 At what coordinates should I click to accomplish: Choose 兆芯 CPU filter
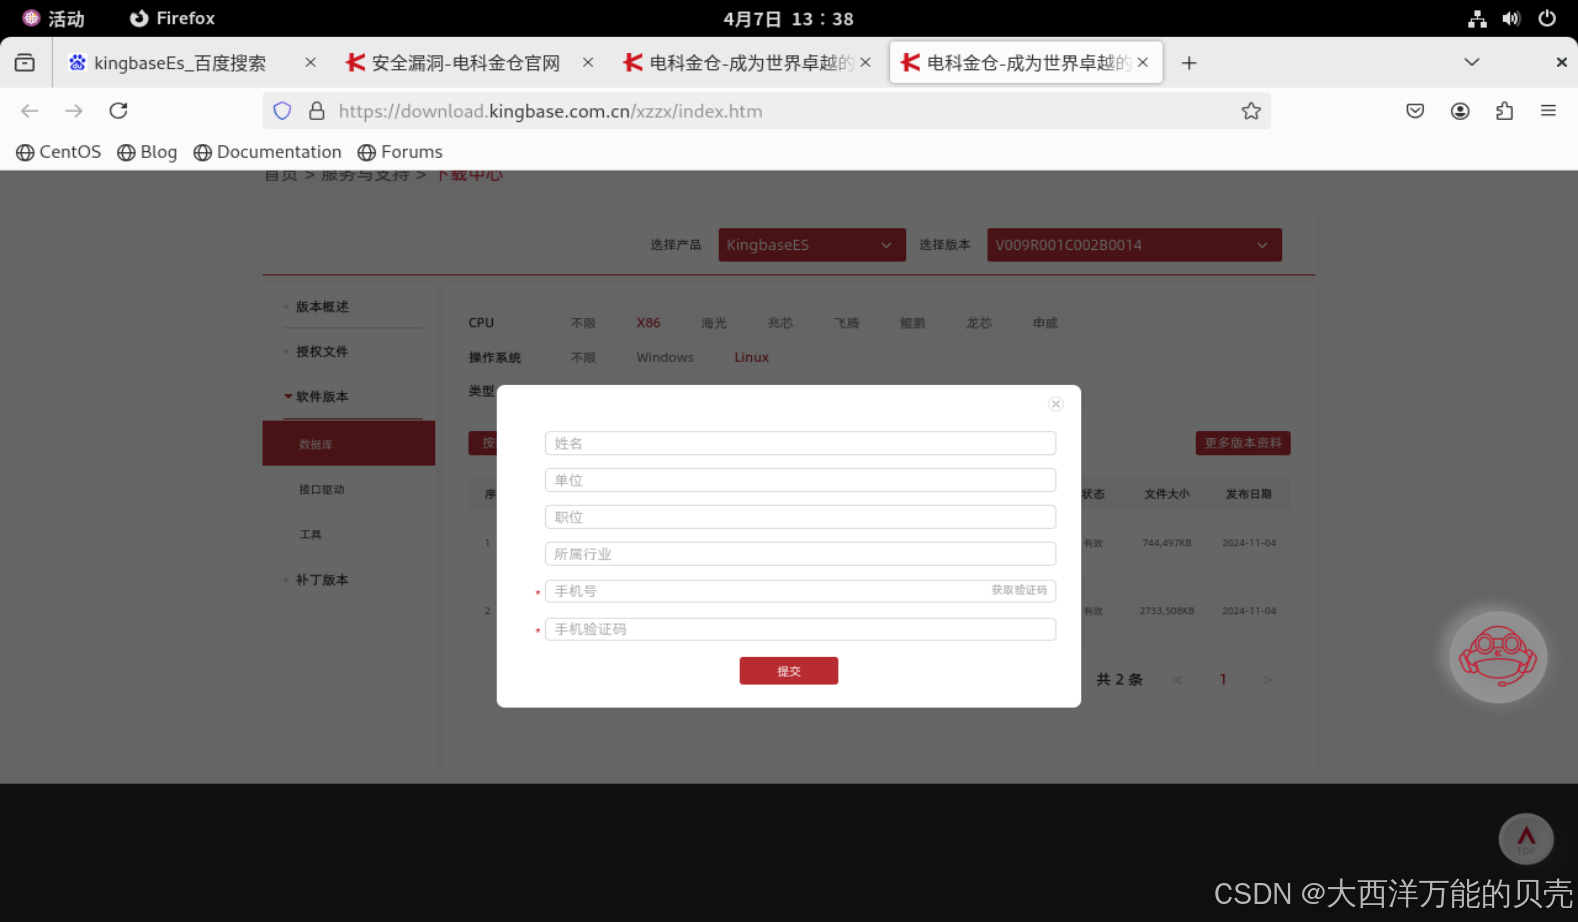pyautogui.click(x=780, y=323)
